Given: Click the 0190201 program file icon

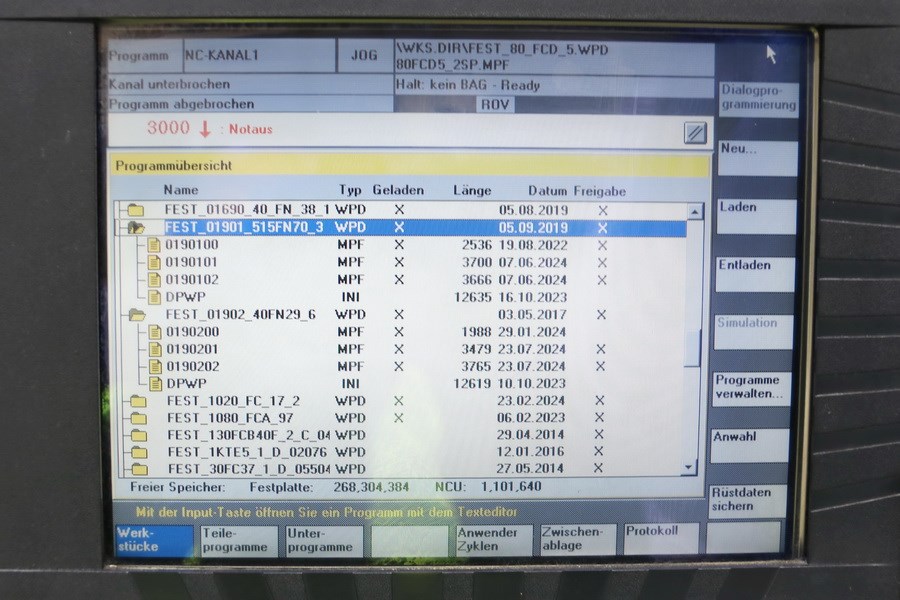Looking at the screenshot, I should point(154,349).
